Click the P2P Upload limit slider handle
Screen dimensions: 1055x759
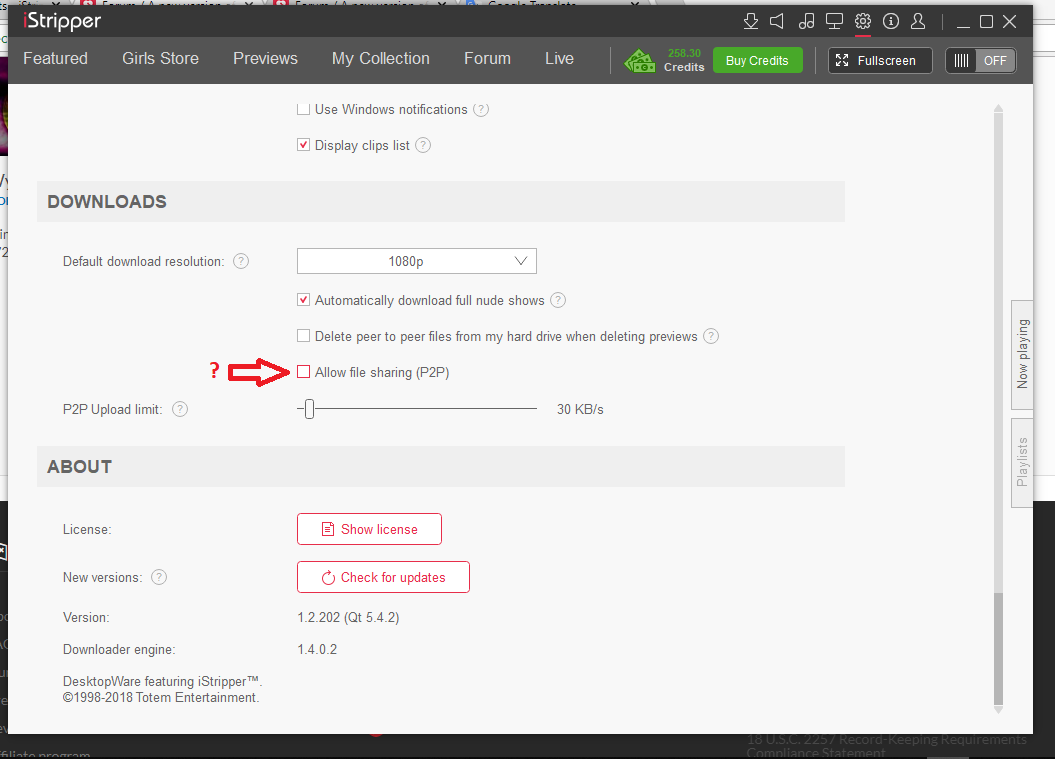point(309,408)
